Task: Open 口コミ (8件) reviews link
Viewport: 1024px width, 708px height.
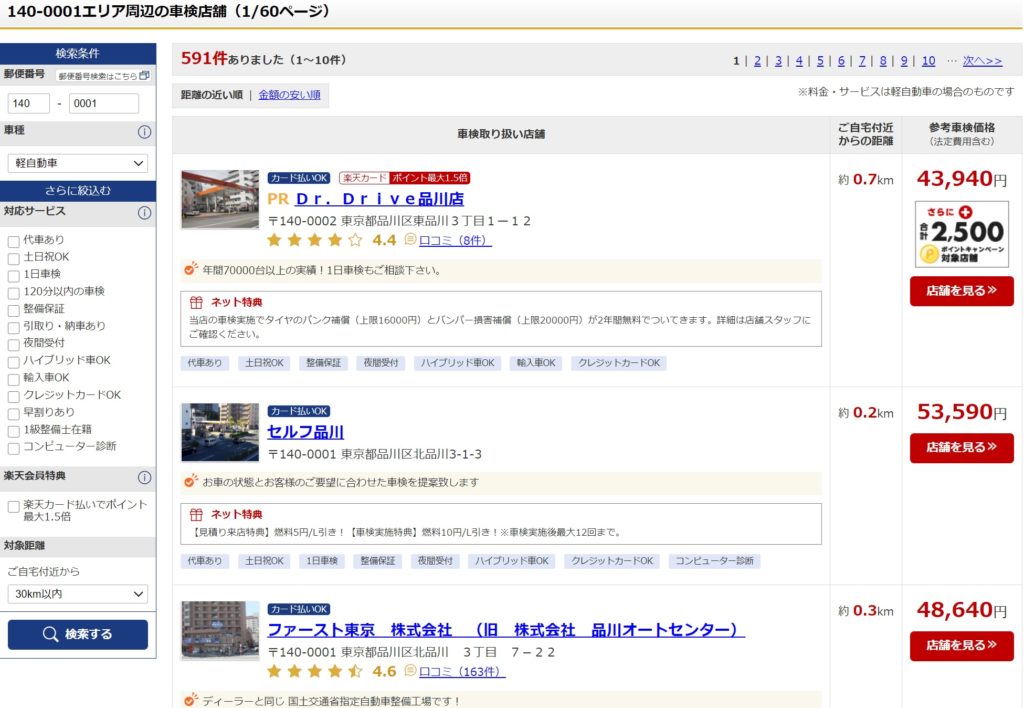Action: coord(455,240)
